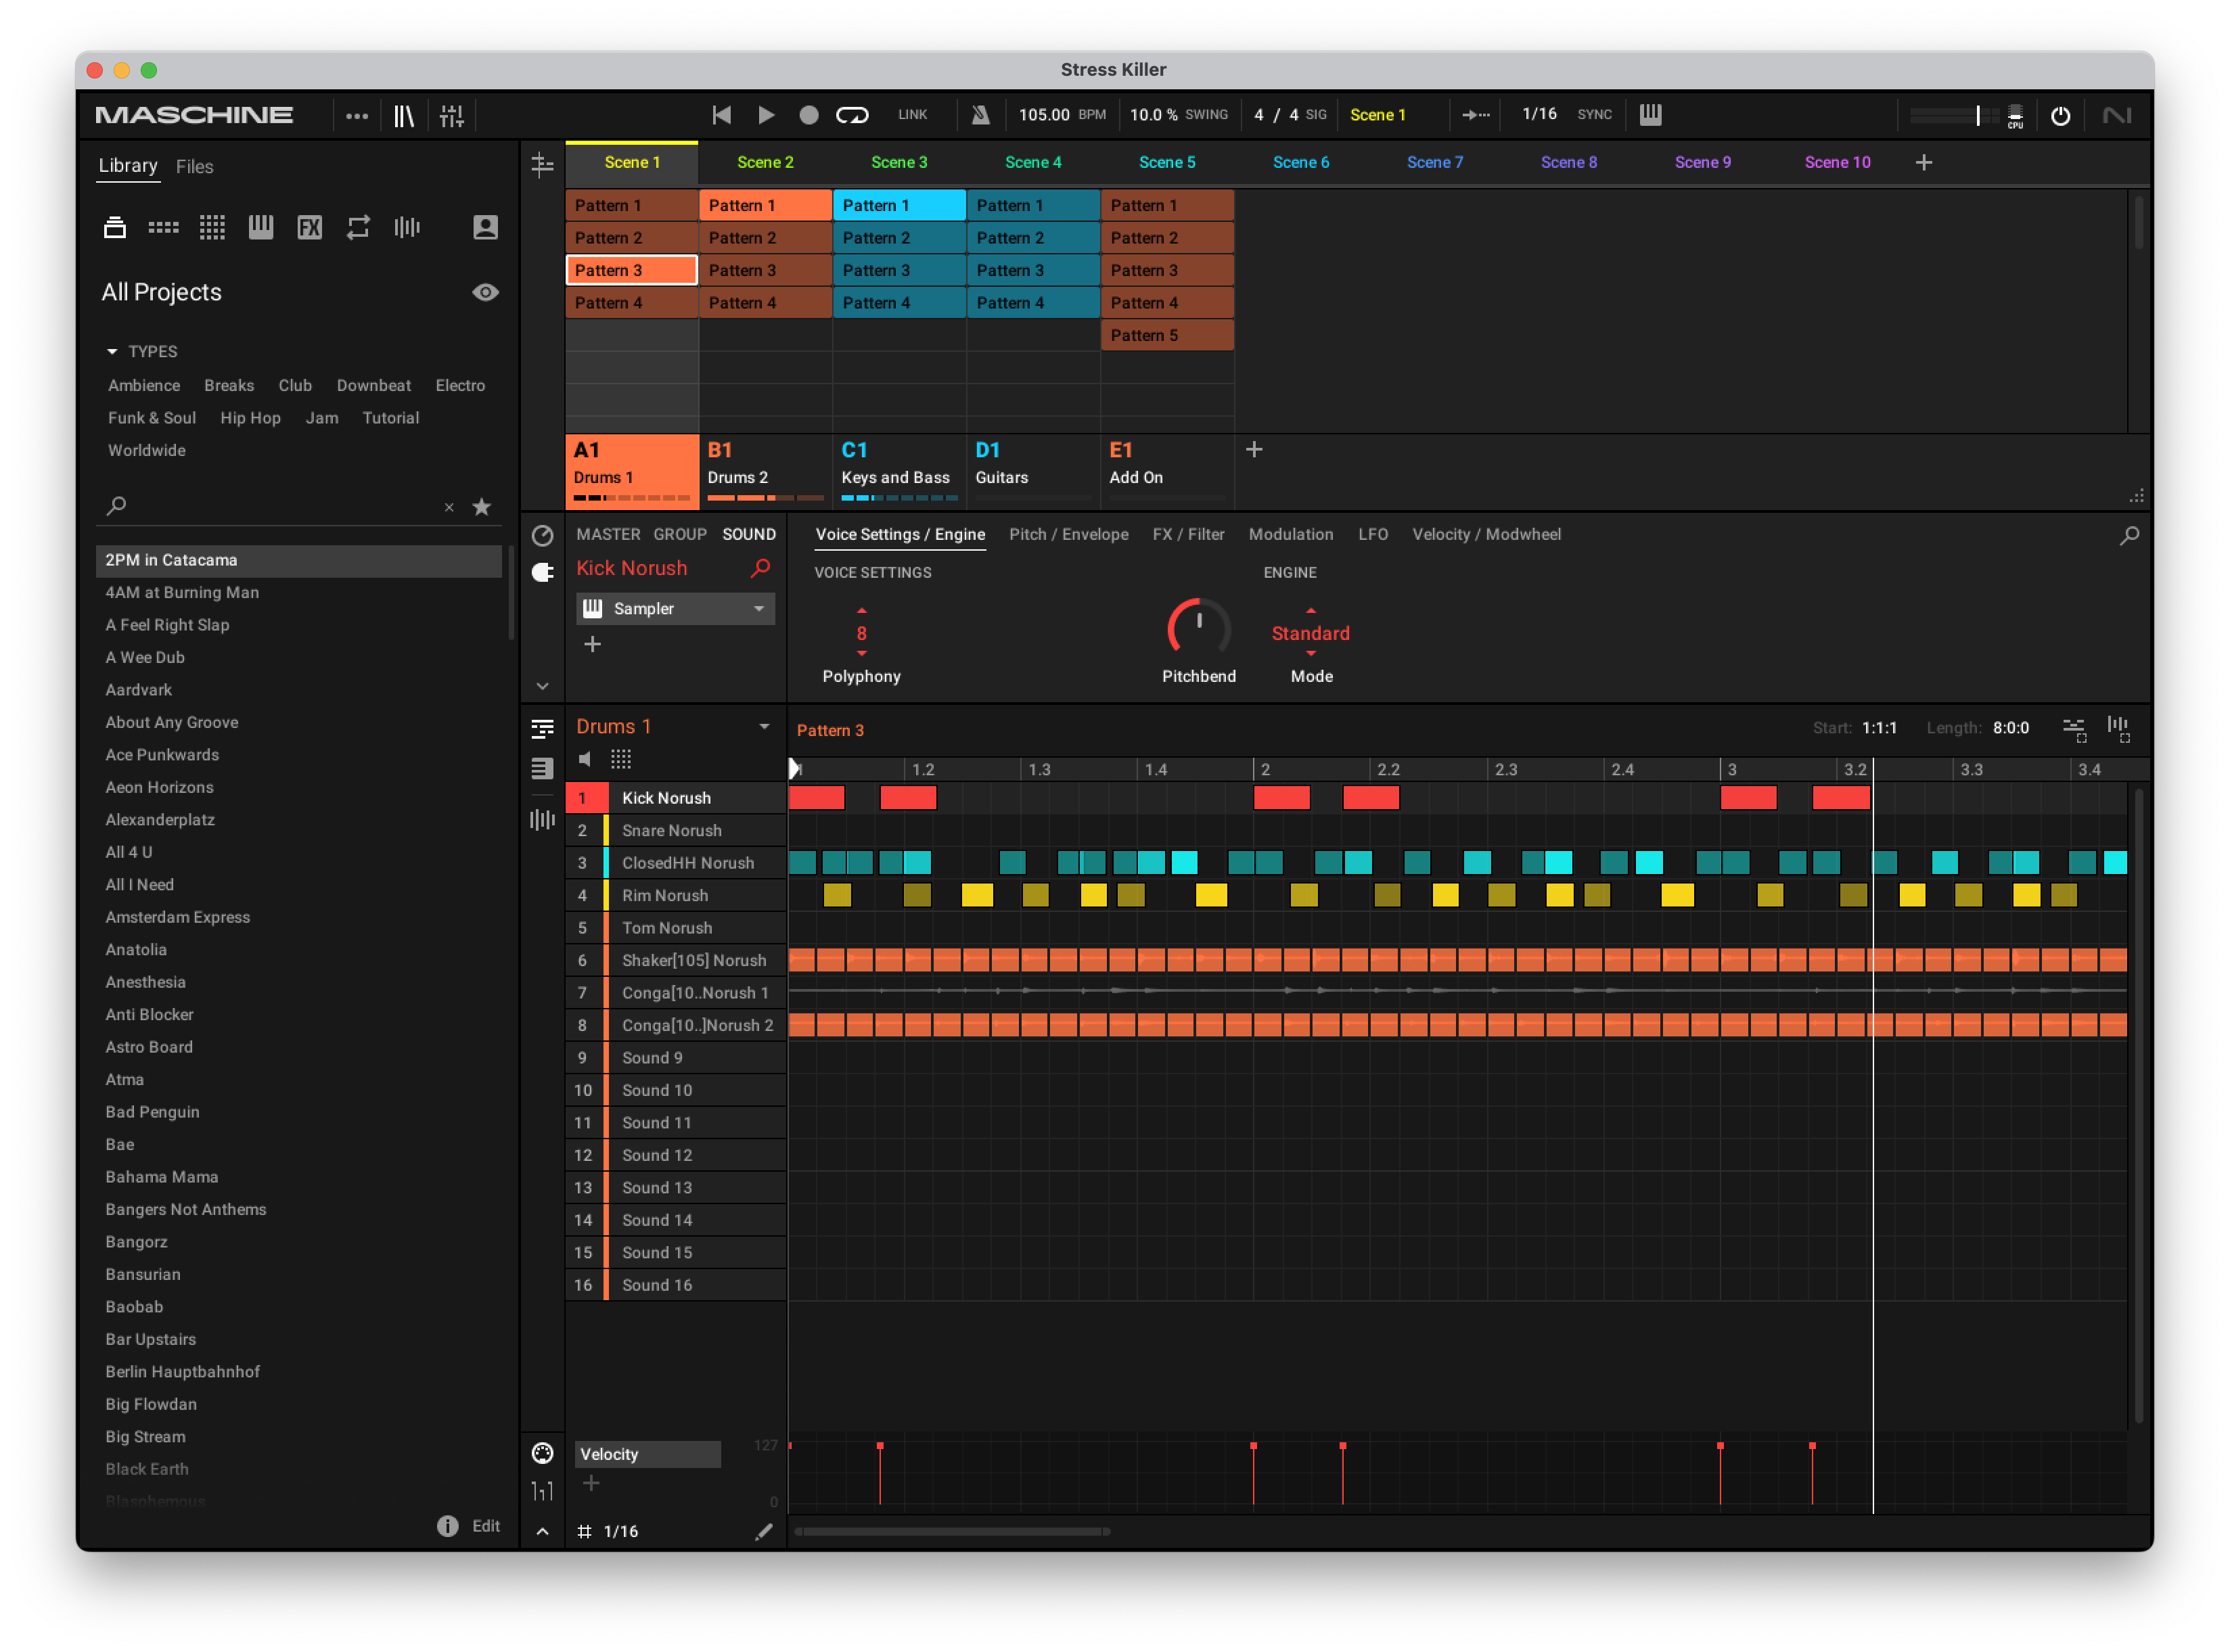Click Edit at the browser bottom
Screen dimensions: 2230x1652
[x=486, y=1527]
